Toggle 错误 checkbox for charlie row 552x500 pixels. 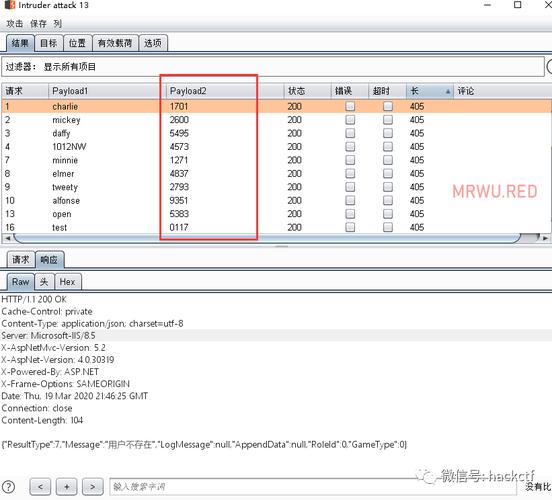coord(350,106)
